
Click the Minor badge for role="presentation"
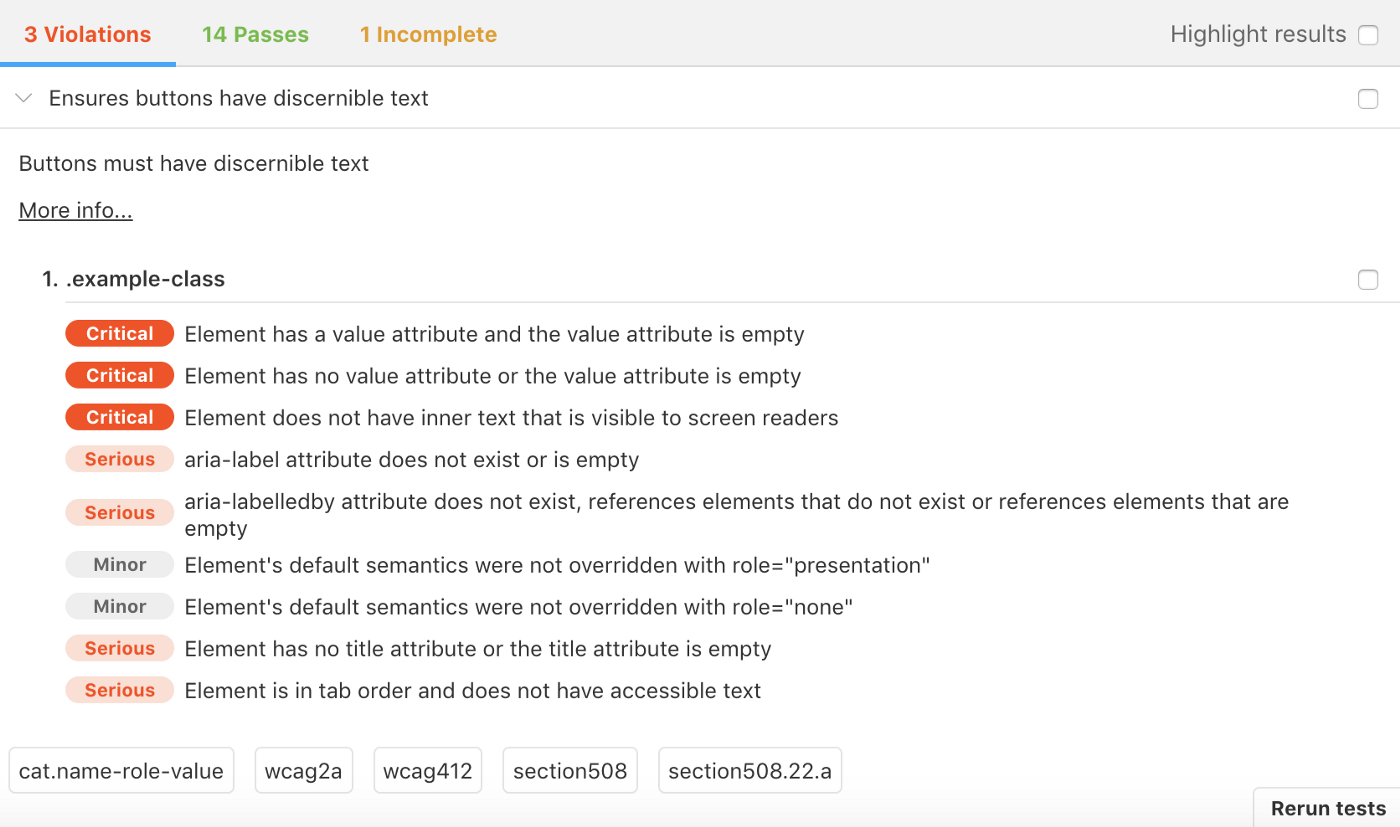click(x=120, y=565)
